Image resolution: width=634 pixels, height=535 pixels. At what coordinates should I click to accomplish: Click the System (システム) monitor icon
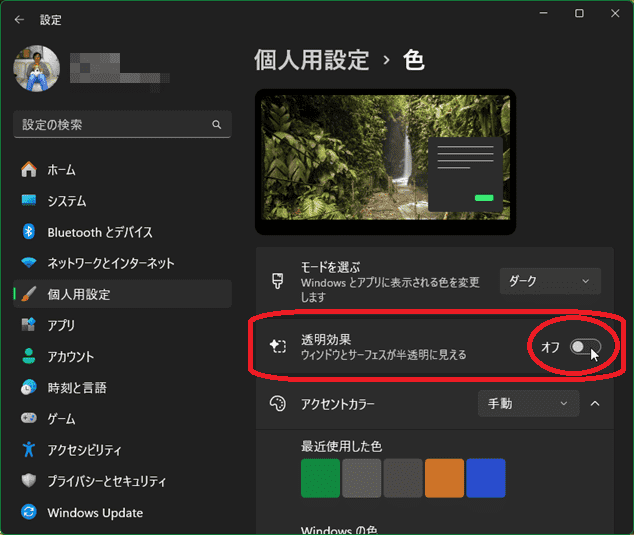28,201
